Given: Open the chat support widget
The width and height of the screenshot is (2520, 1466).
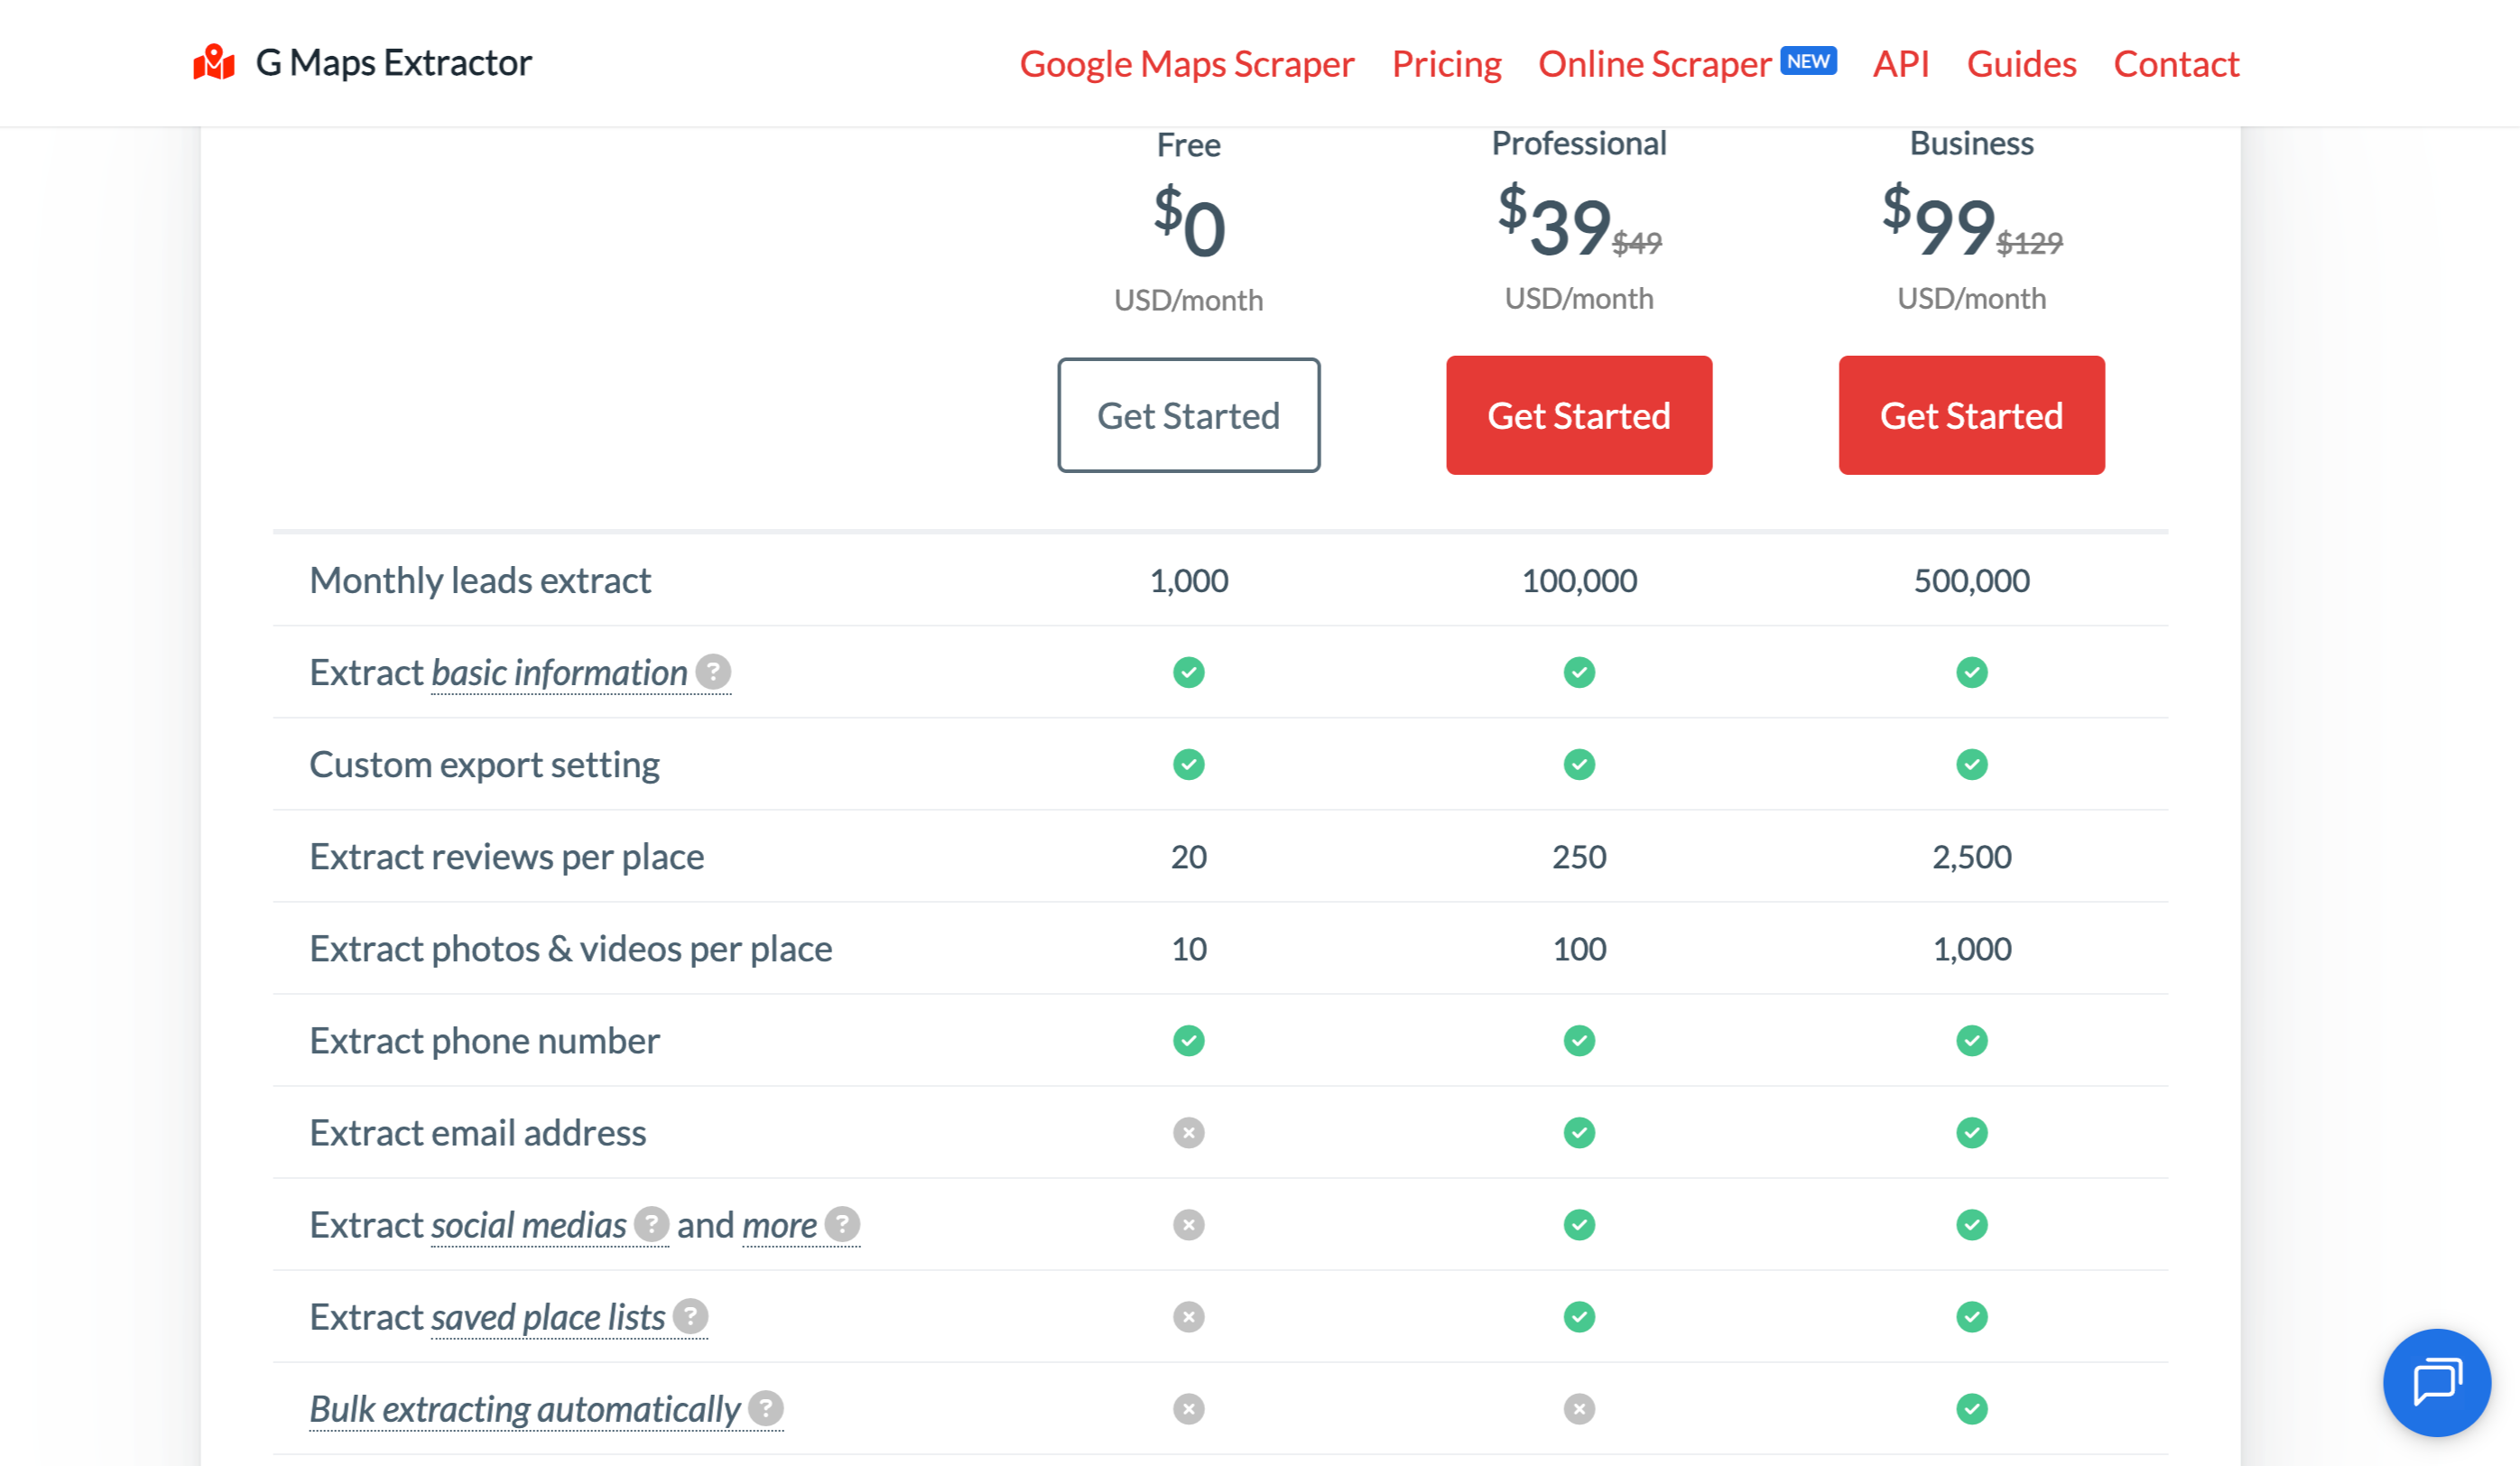Looking at the screenshot, I should [x=2436, y=1382].
